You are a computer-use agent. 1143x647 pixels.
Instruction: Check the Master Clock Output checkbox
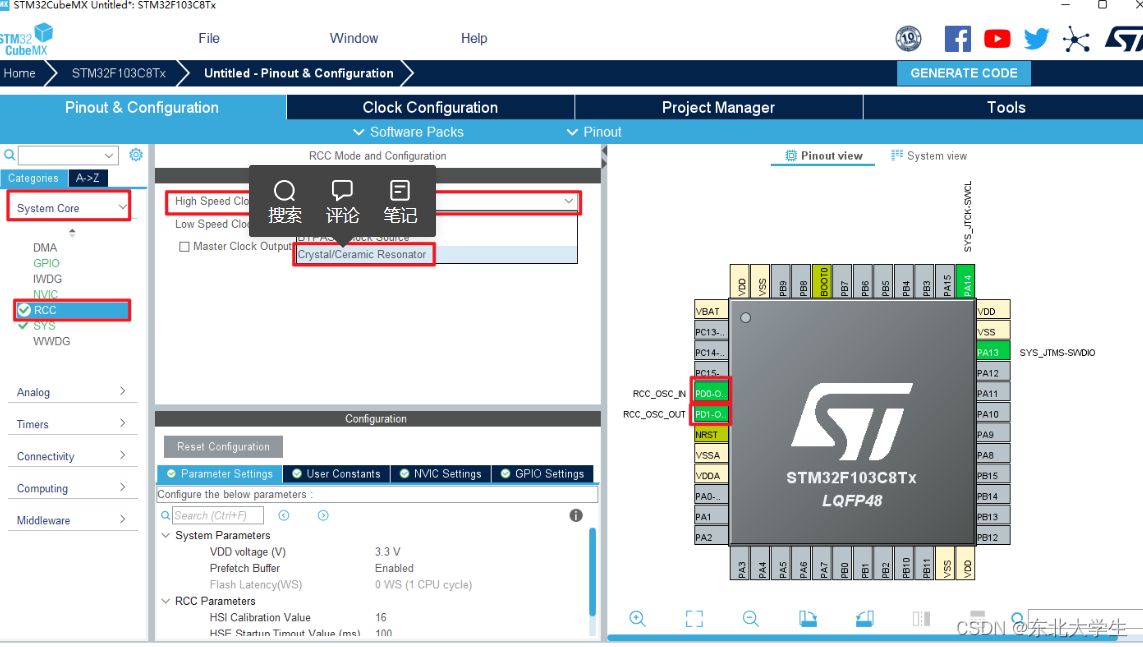pos(184,246)
